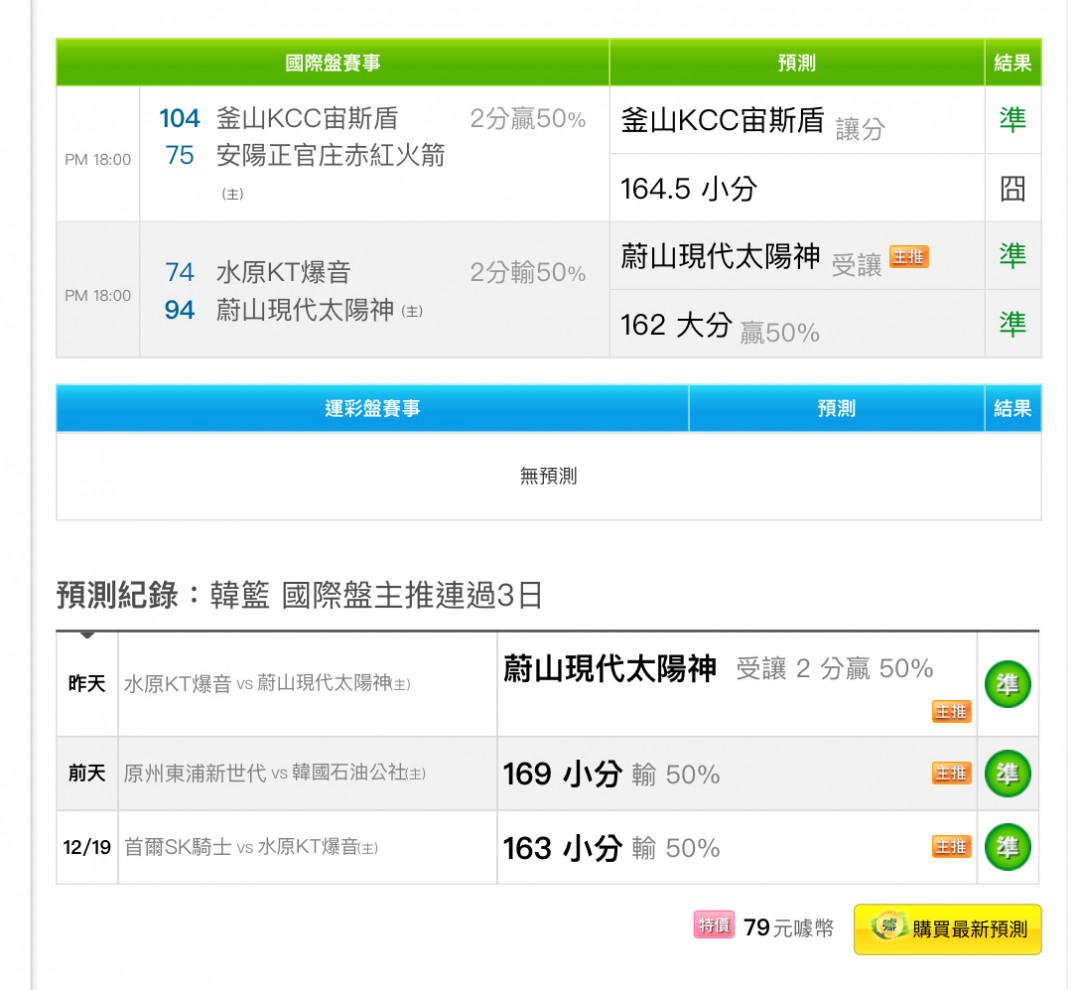Click matchup 水原KT爆音 vs 蔚山現代太陽神(主)

[267, 683]
